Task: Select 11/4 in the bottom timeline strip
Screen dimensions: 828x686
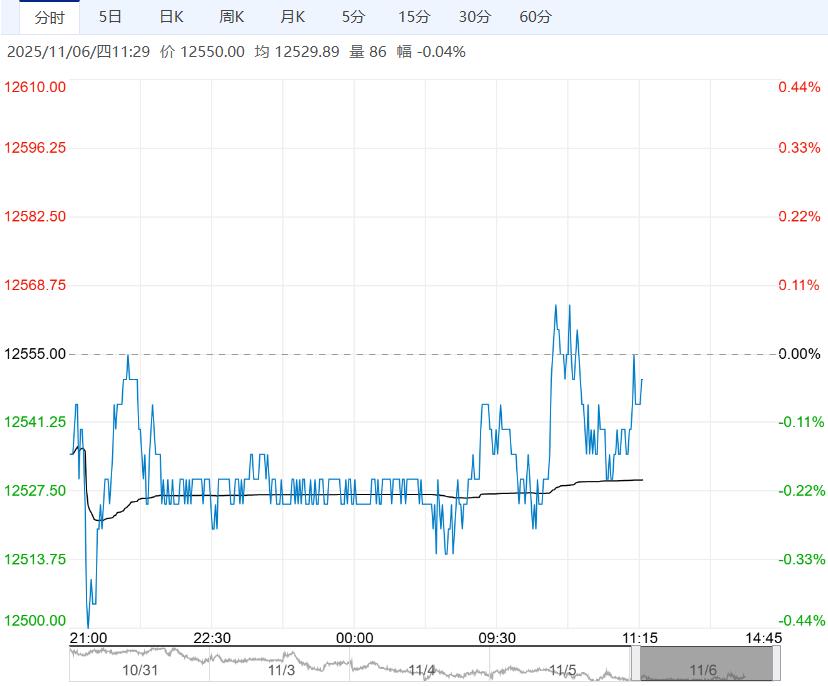Action: coord(421,669)
